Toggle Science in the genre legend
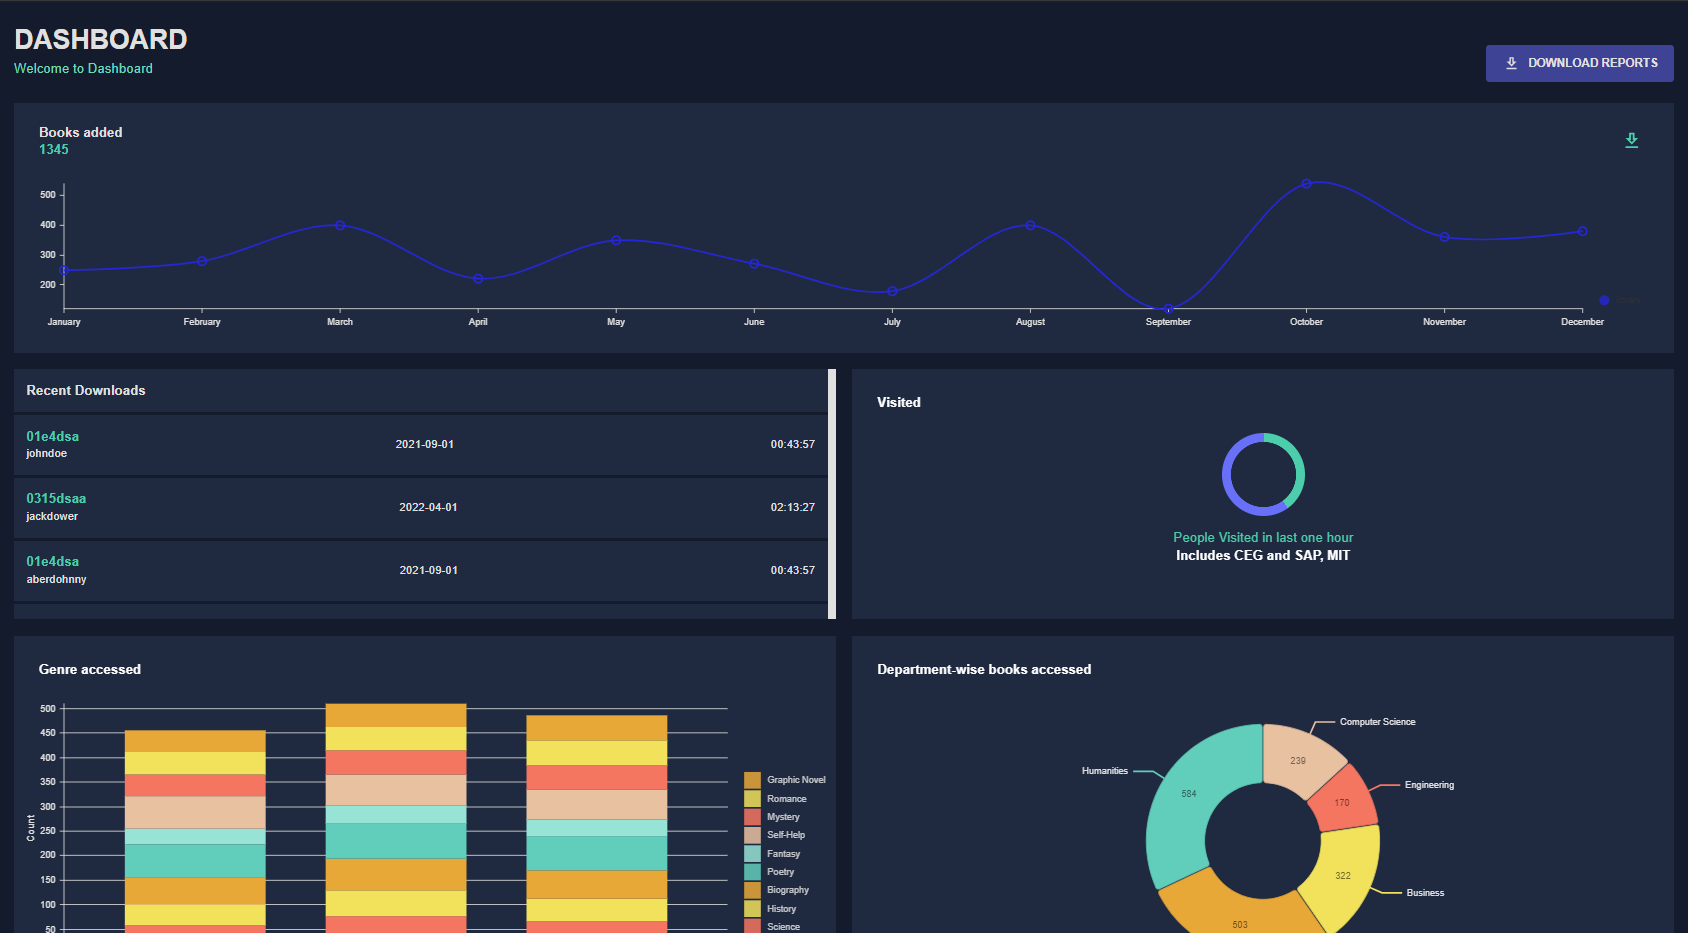1688x933 pixels. point(772,927)
